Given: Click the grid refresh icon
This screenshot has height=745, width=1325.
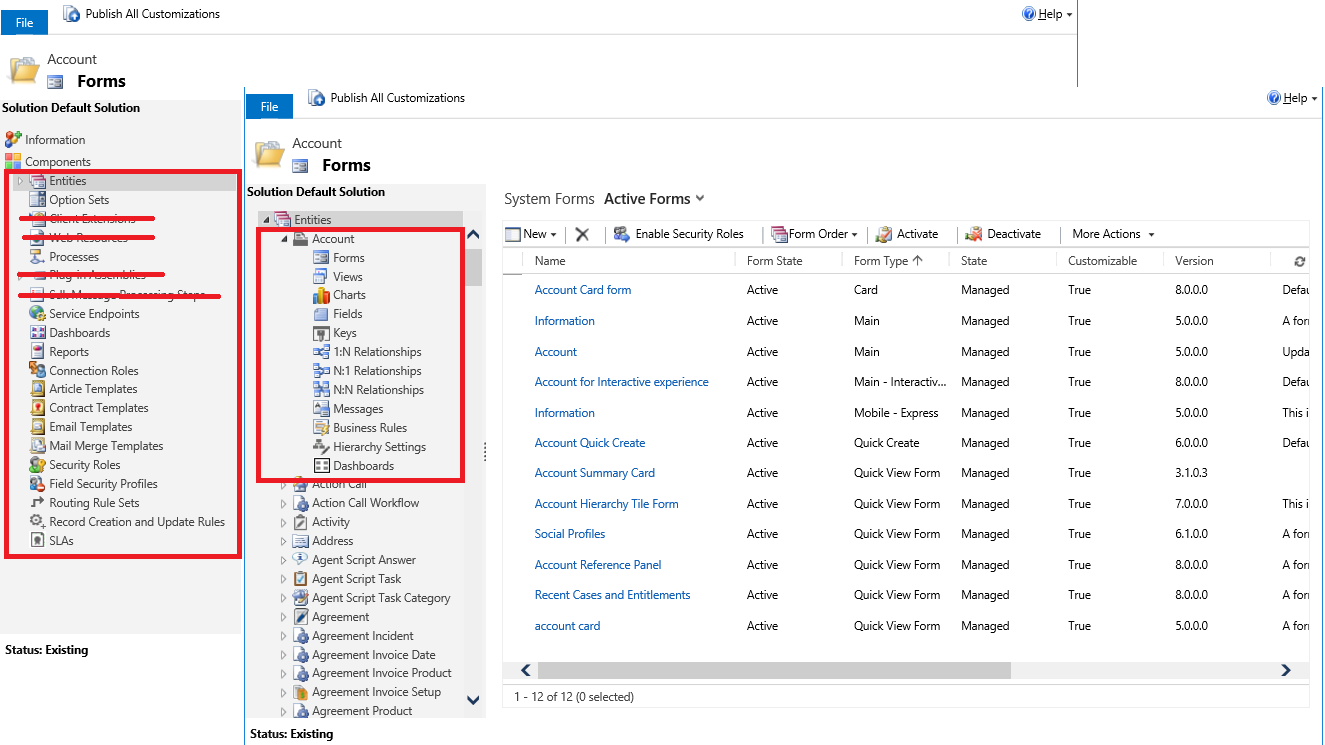Looking at the screenshot, I should [1299, 261].
